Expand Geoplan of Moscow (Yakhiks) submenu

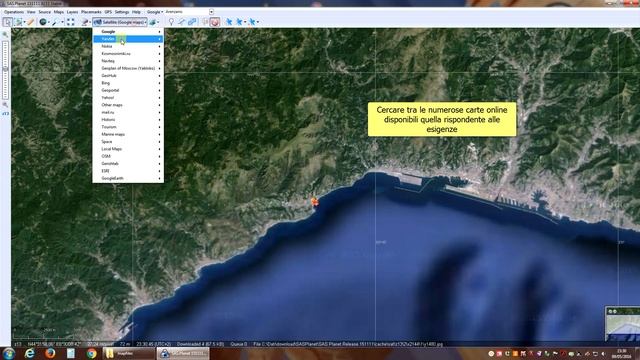[x=128, y=68]
